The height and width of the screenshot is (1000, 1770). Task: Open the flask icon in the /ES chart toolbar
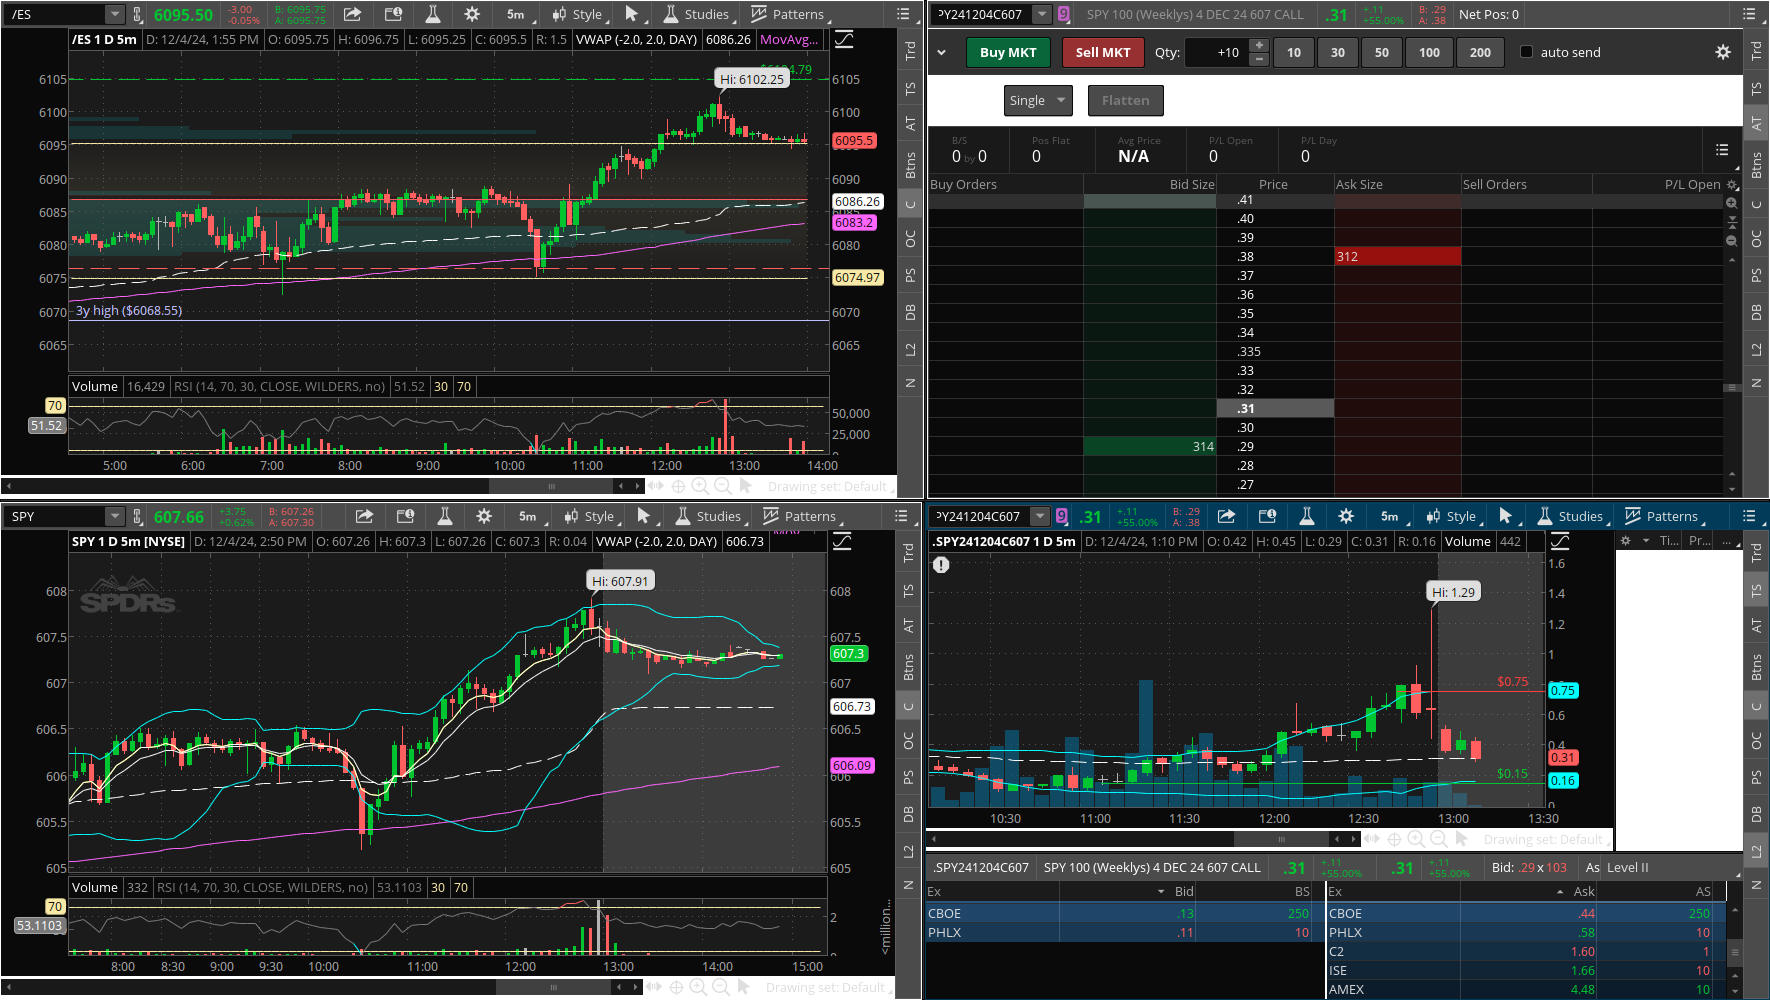tap(432, 14)
